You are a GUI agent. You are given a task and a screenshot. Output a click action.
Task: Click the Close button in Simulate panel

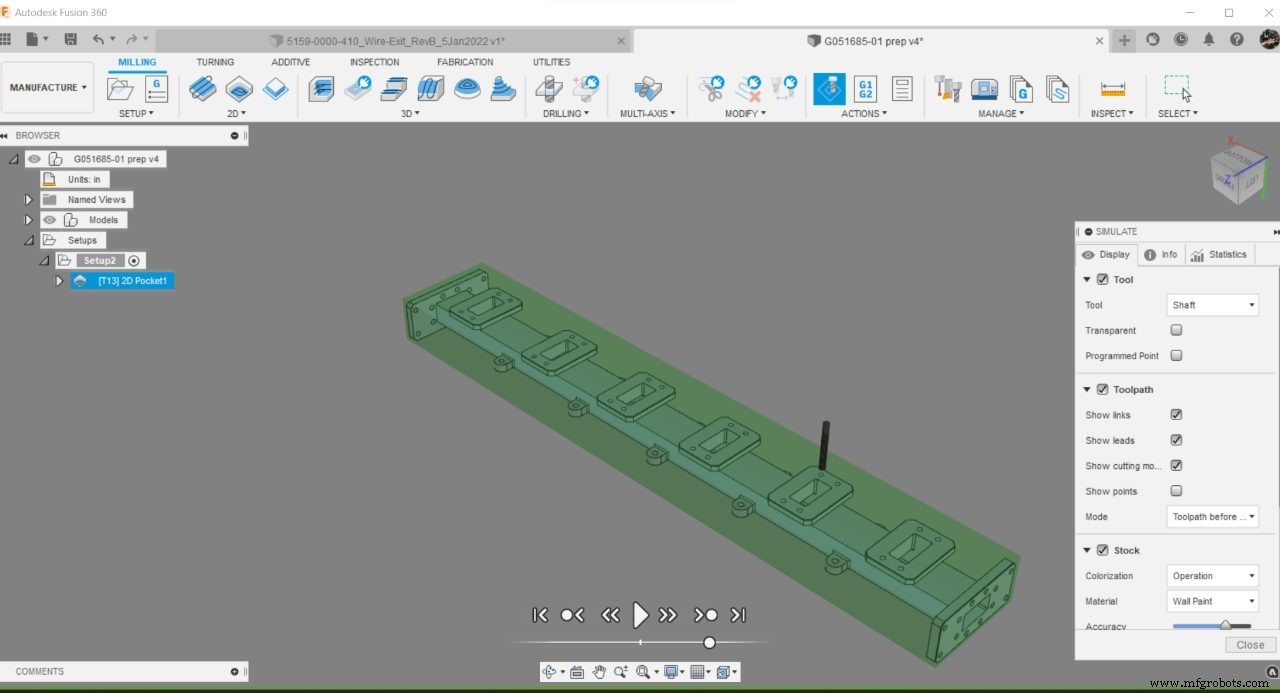coord(1249,645)
